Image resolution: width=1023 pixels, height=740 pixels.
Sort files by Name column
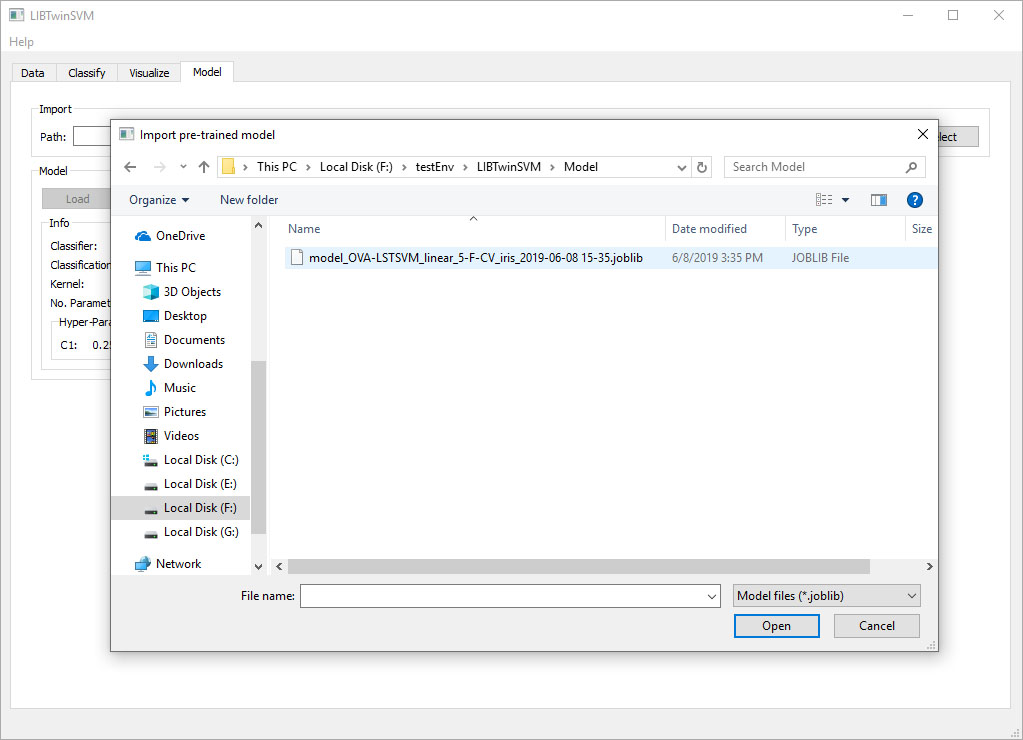[304, 229]
